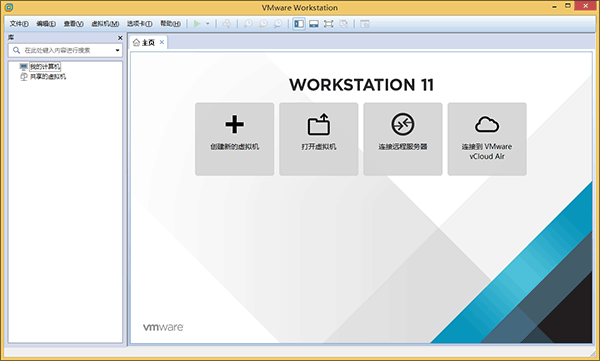Image resolution: width=600 pixels, height=361 pixels.
Task: Click the 打开虚拟机 tile
Action: [319, 139]
